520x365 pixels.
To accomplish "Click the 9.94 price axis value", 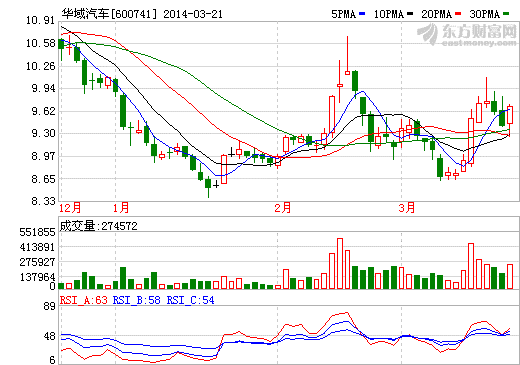I will click(x=43, y=88).
